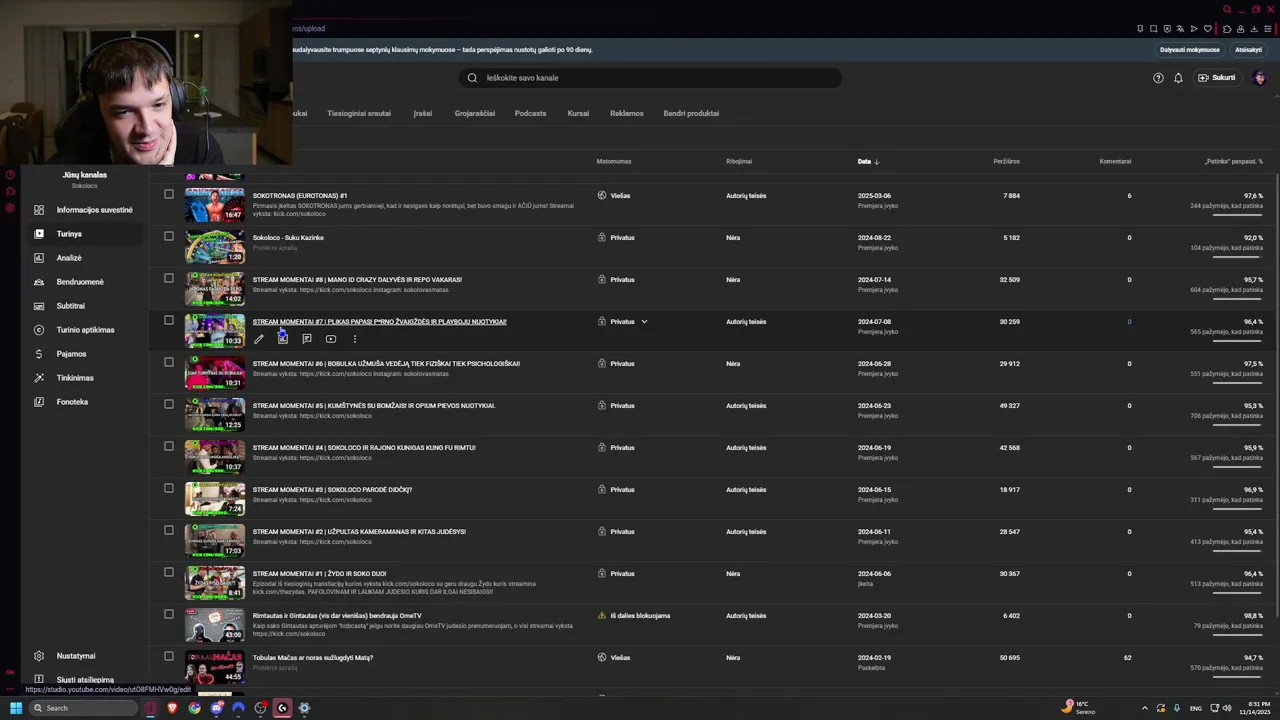Open the Informacijos suvestinė dashboard in the sidebar
This screenshot has width=1280, height=720.
(84, 210)
